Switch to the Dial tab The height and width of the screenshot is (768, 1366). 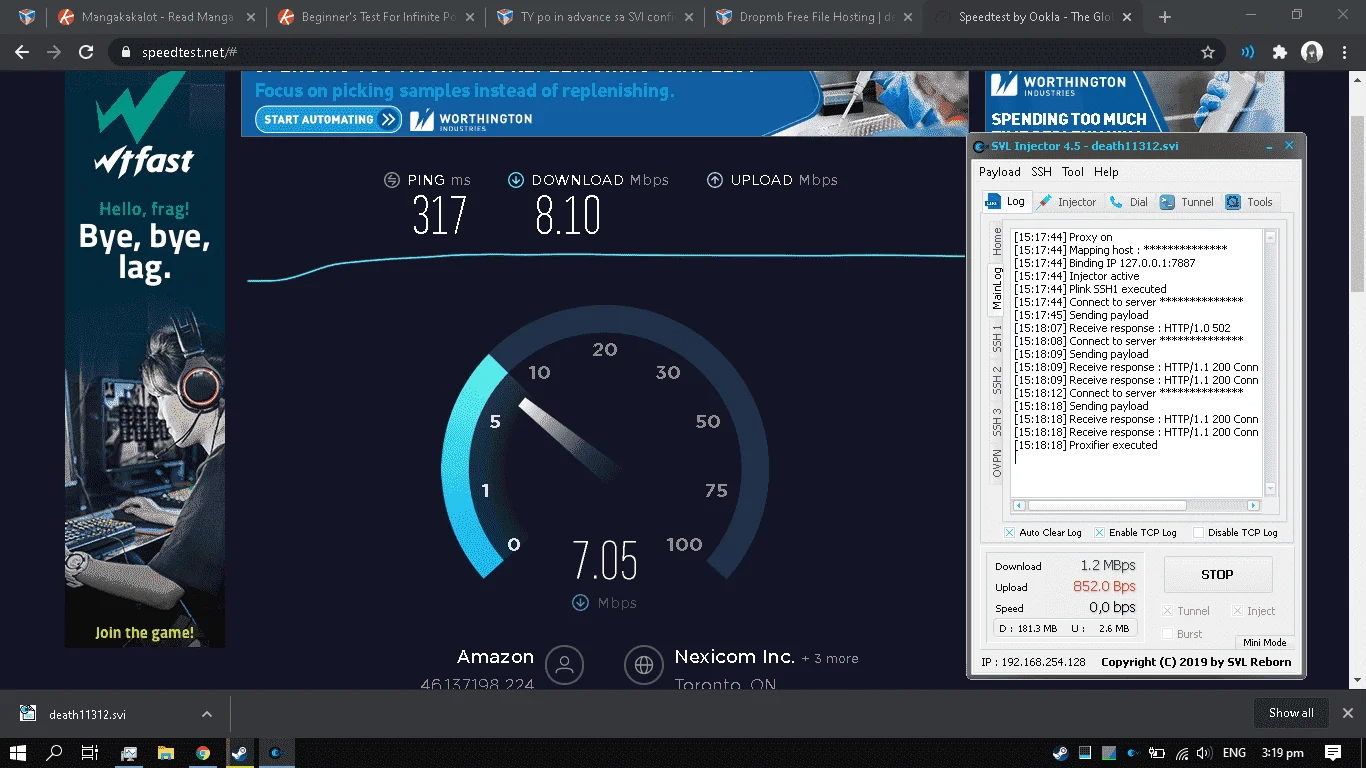[1129, 202]
